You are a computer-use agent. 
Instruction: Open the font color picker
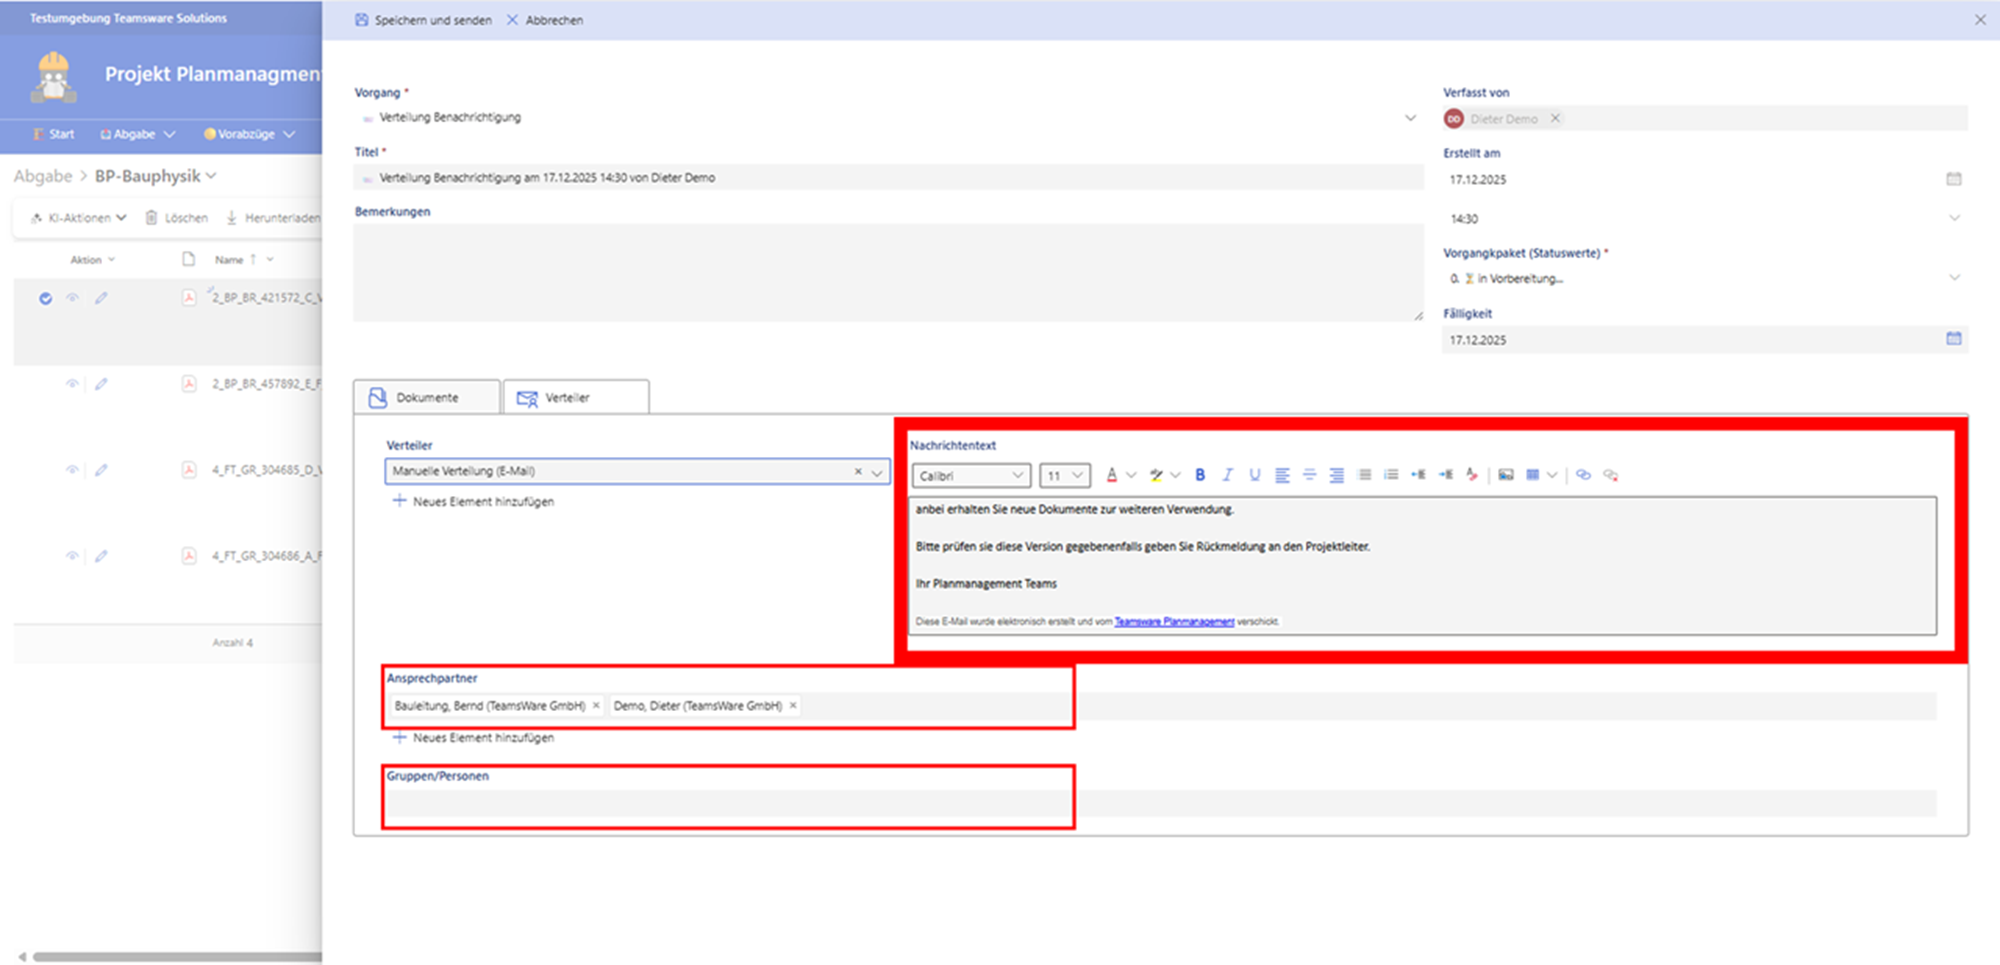coord(1112,475)
